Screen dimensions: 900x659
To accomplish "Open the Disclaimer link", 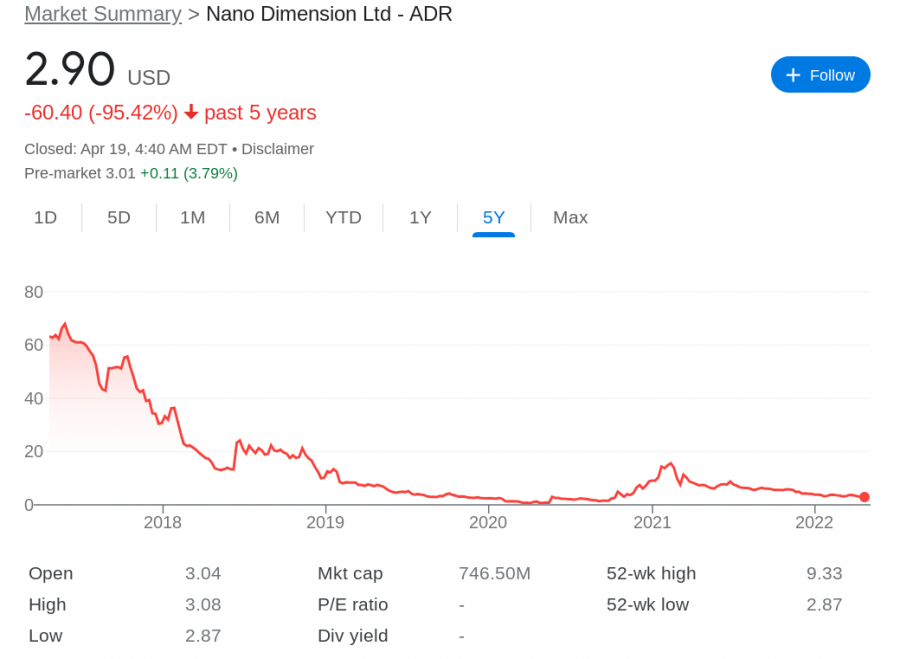I will (278, 149).
